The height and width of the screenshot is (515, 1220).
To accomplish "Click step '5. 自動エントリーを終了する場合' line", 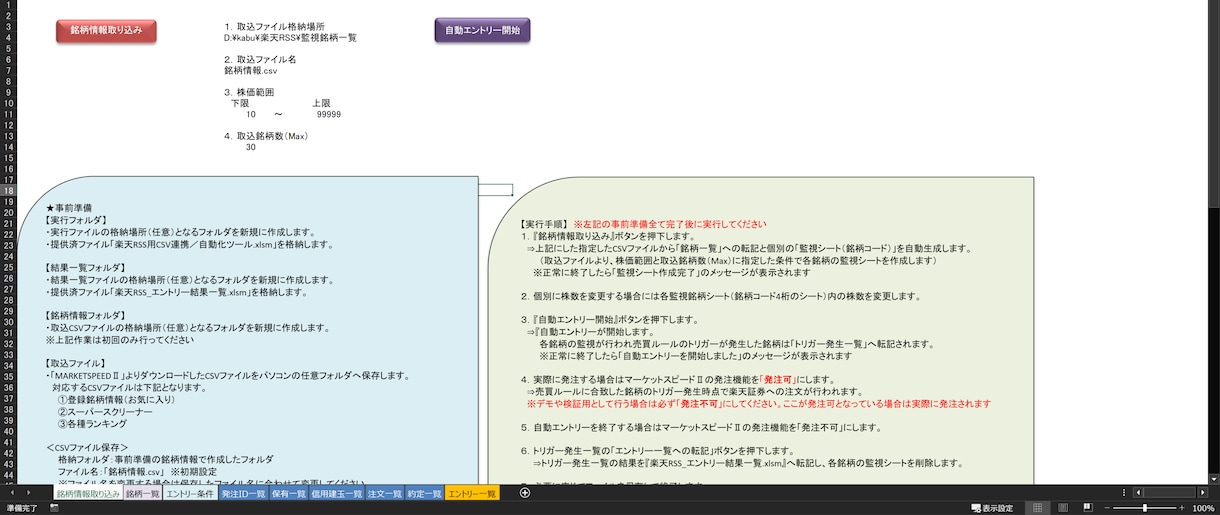I will coord(701,427).
